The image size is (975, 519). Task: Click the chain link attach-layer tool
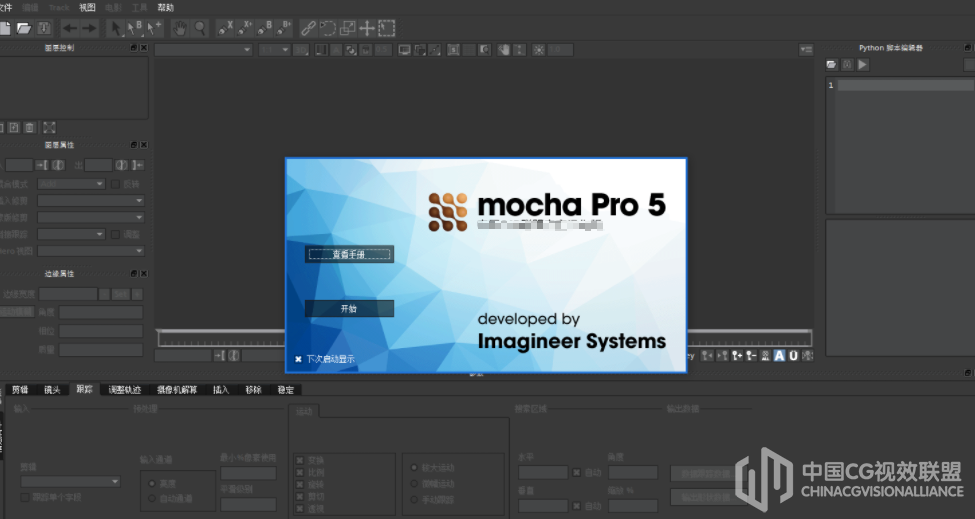point(308,28)
